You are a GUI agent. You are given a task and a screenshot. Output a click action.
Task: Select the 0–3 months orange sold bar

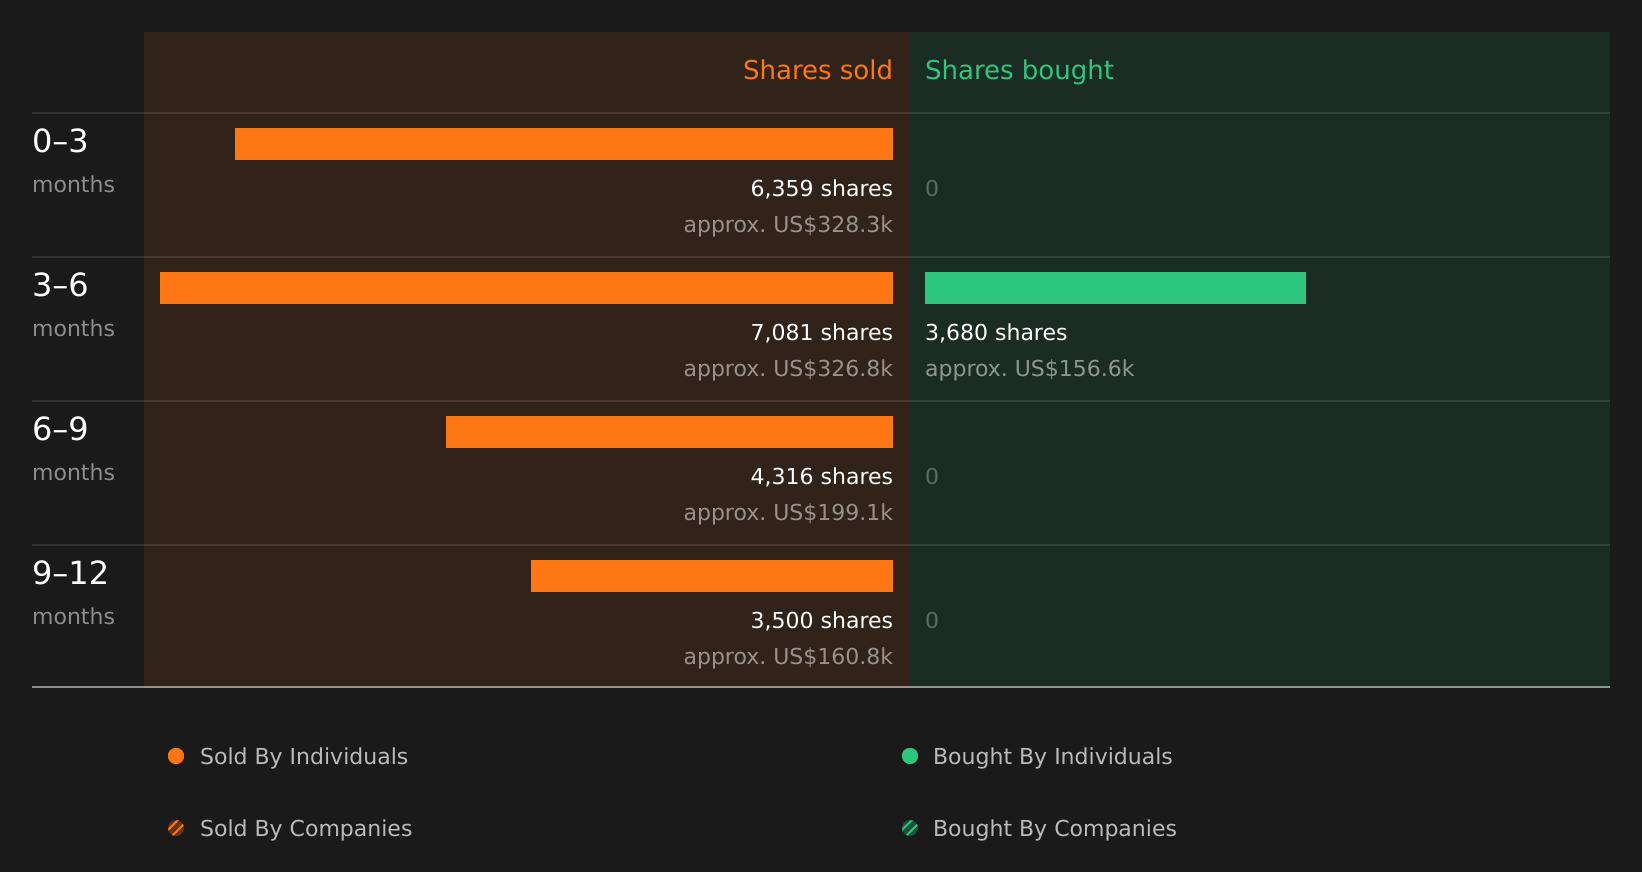point(564,144)
